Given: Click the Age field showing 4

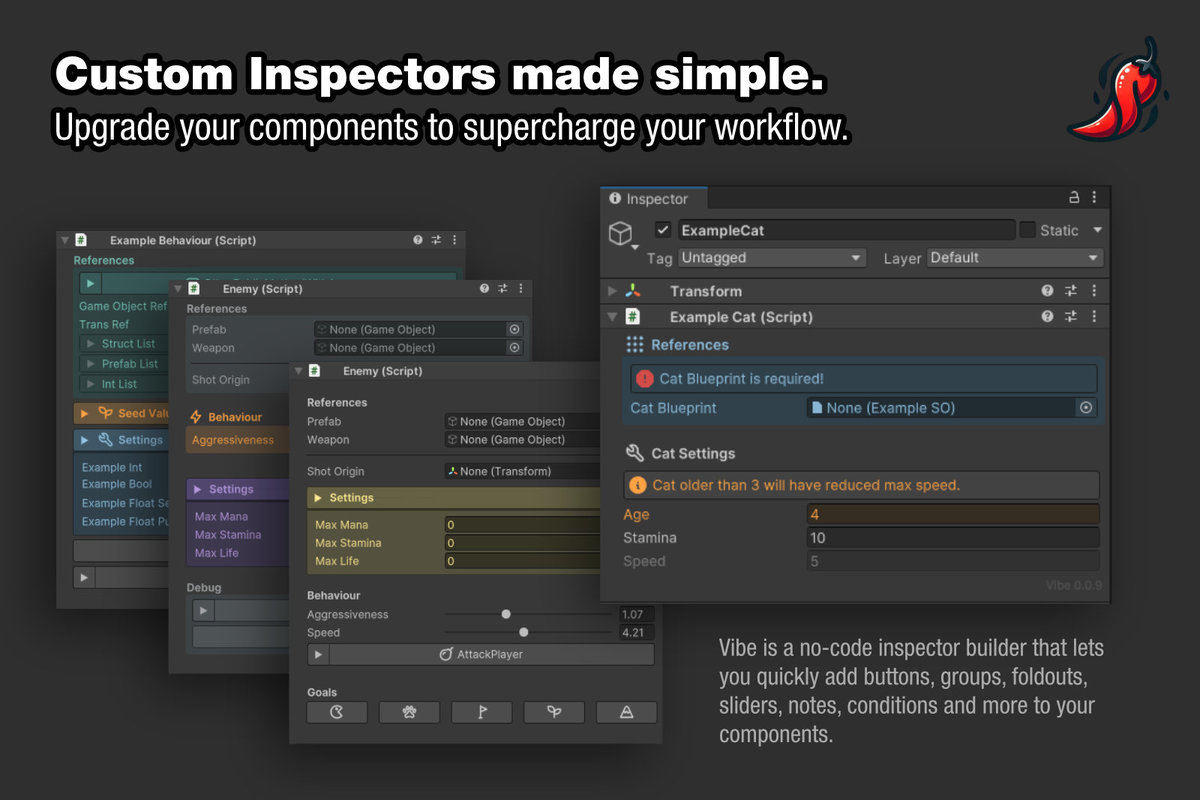Looking at the screenshot, I should pyautogui.click(x=953, y=514).
